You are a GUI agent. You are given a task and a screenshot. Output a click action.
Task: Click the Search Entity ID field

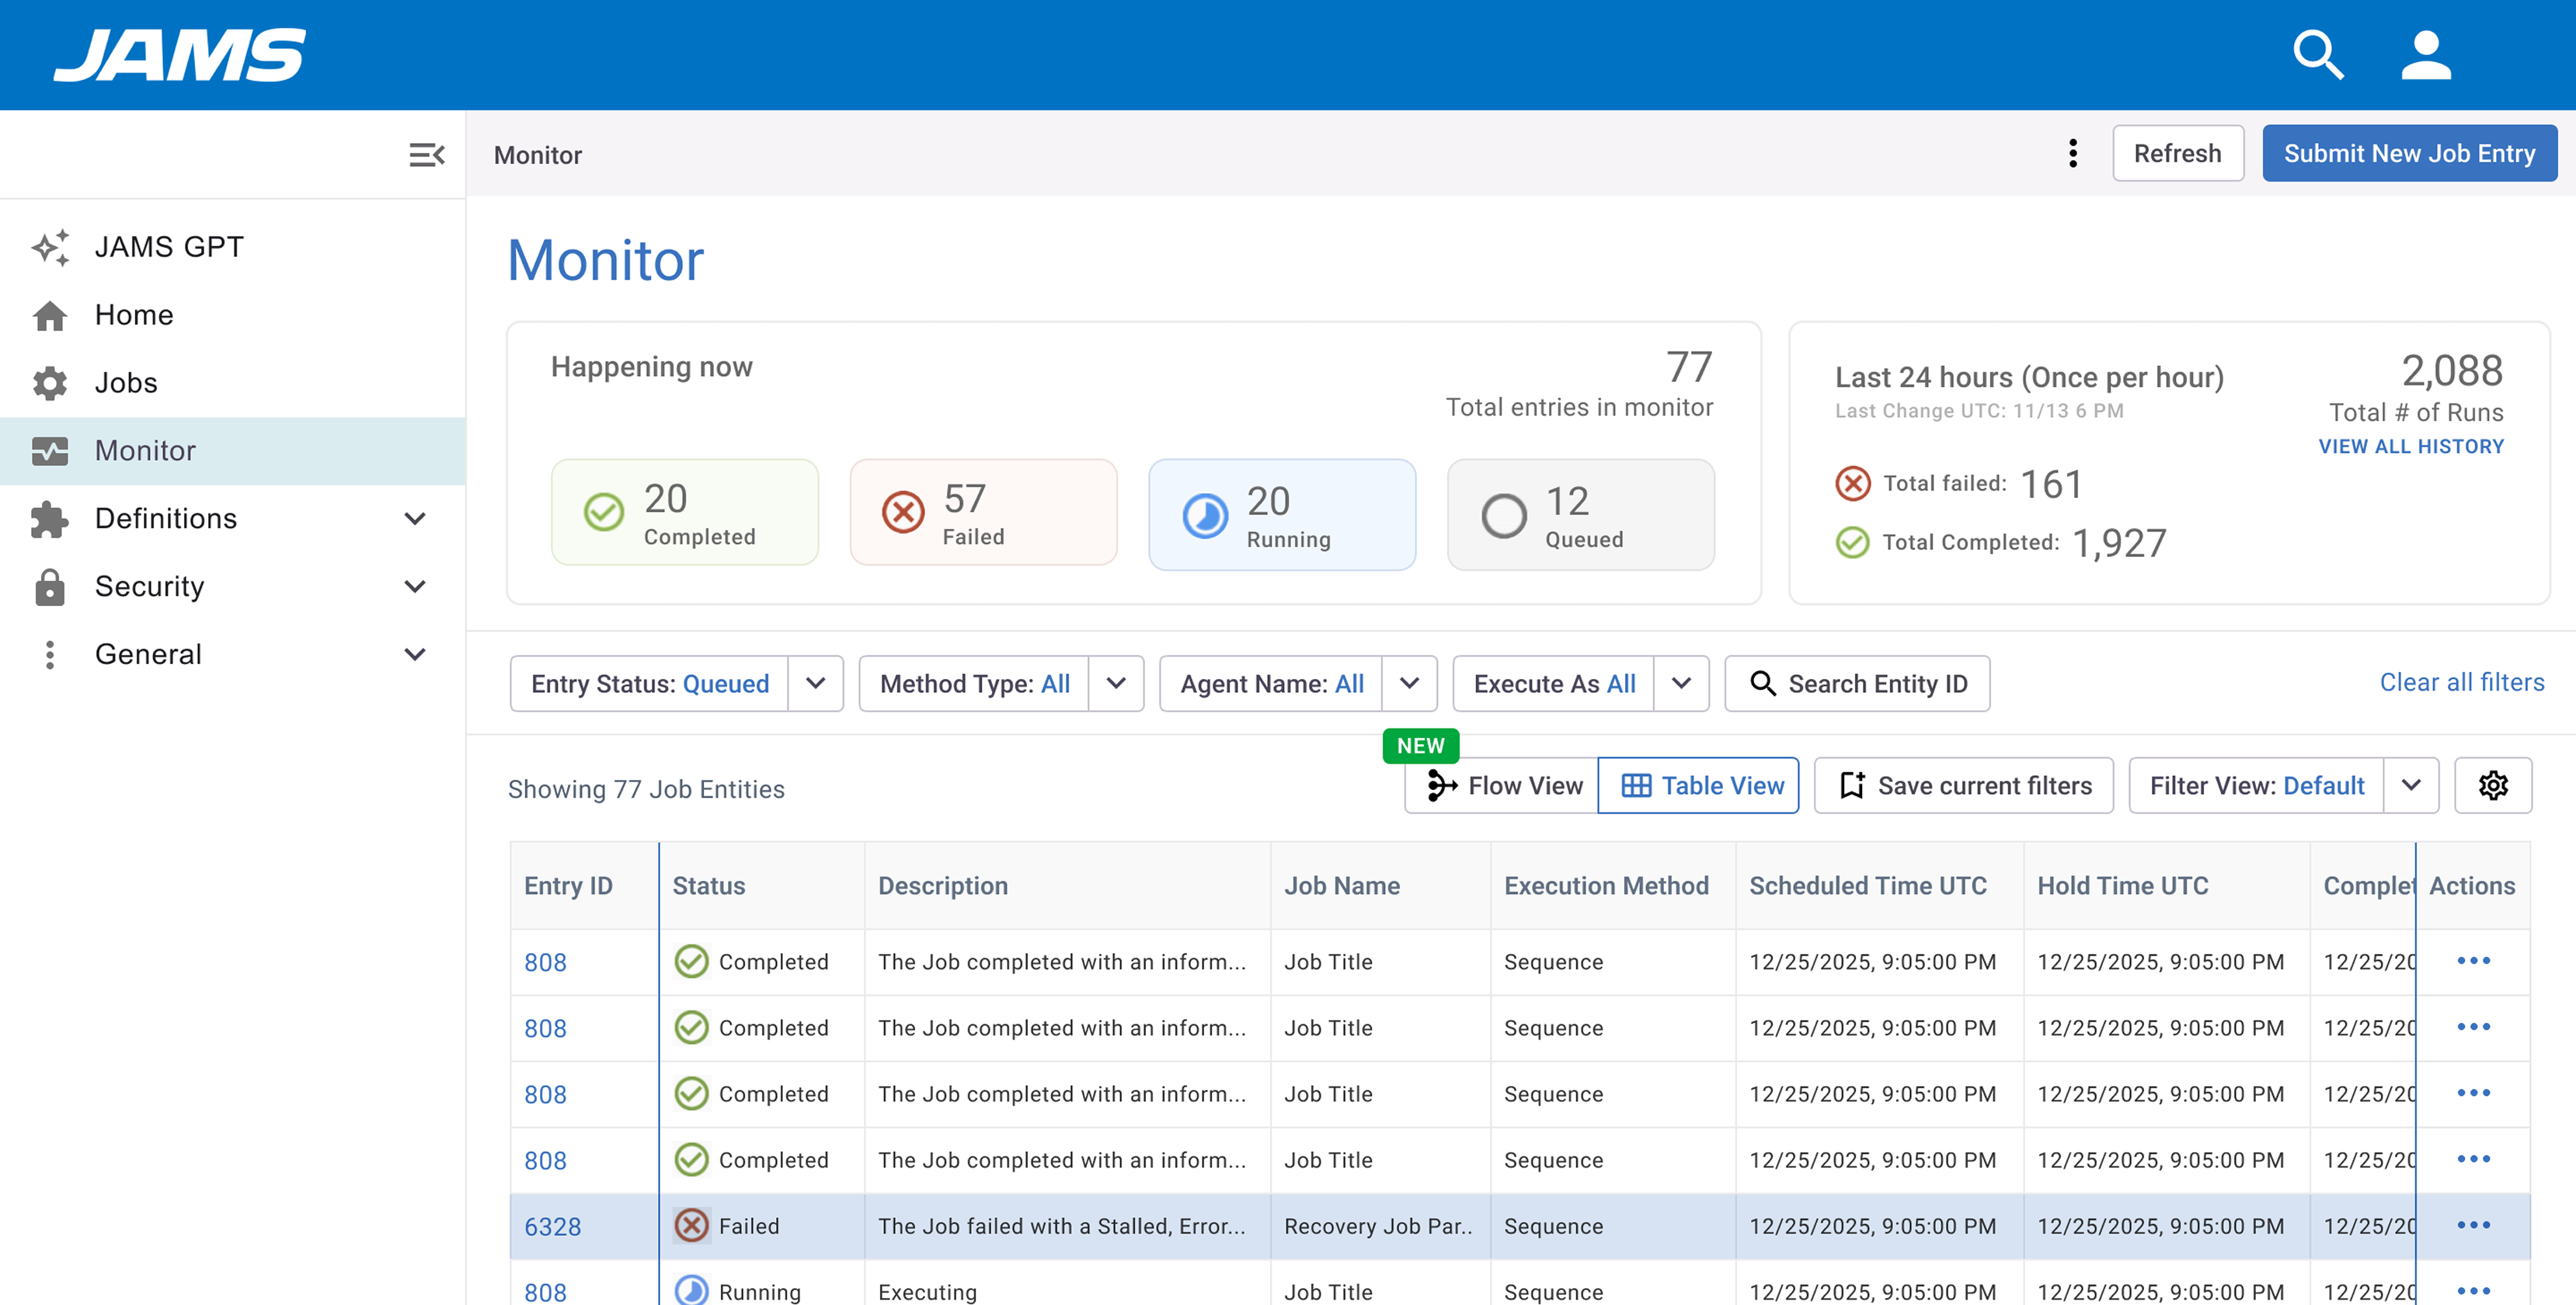pyautogui.click(x=1857, y=684)
